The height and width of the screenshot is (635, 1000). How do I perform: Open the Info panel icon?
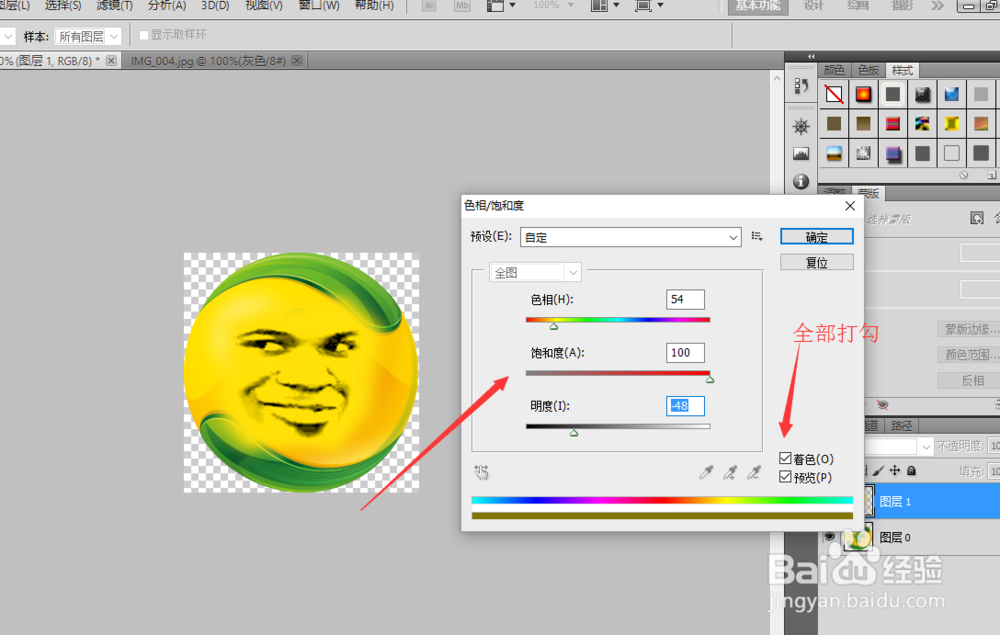(x=801, y=182)
